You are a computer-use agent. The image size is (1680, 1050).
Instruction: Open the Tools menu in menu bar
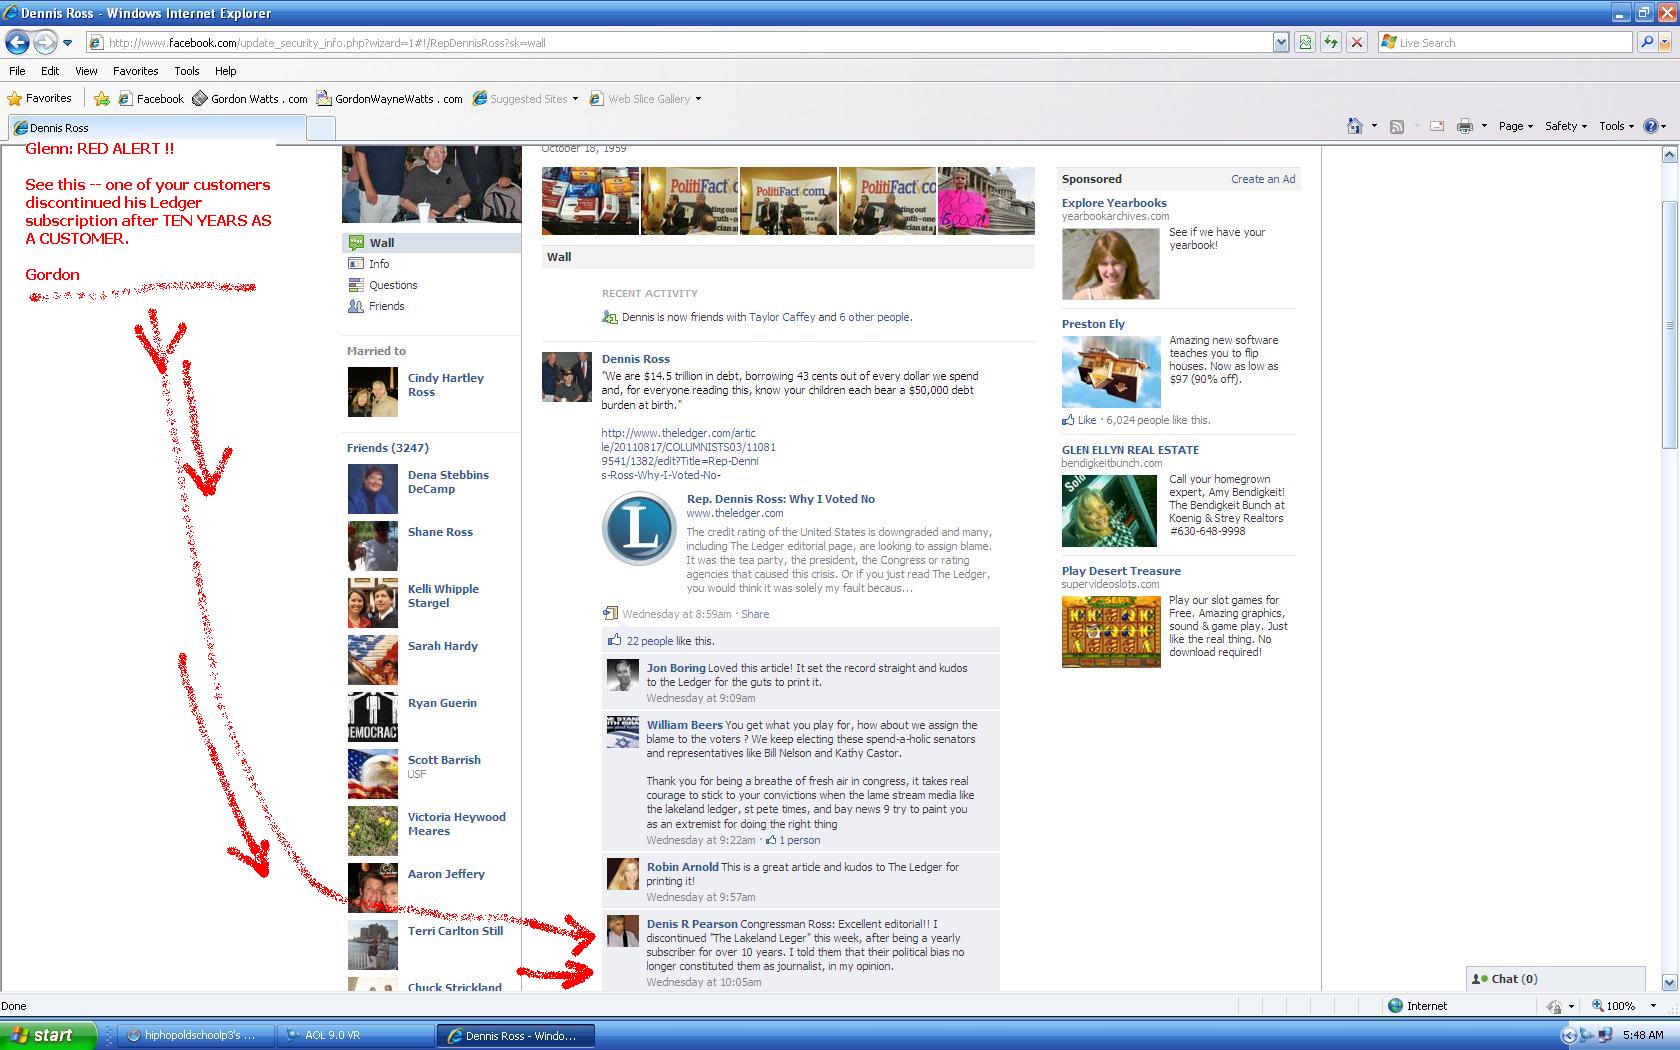[x=187, y=71]
